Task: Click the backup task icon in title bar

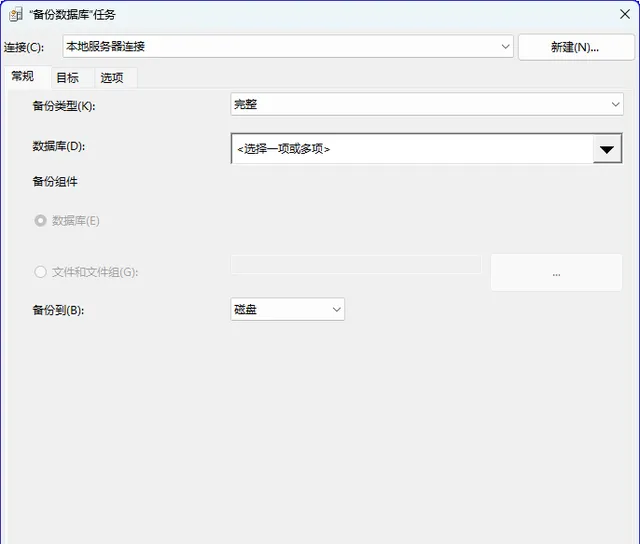Action: pyautogui.click(x=16, y=15)
